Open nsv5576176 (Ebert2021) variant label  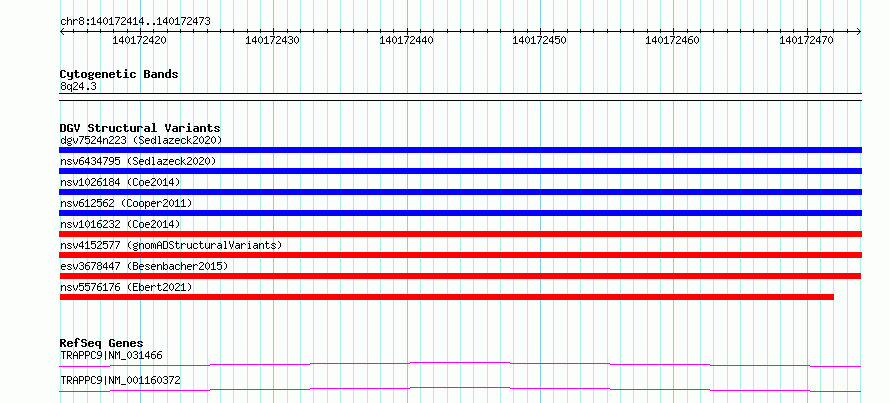pyautogui.click(x=126, y=287)
